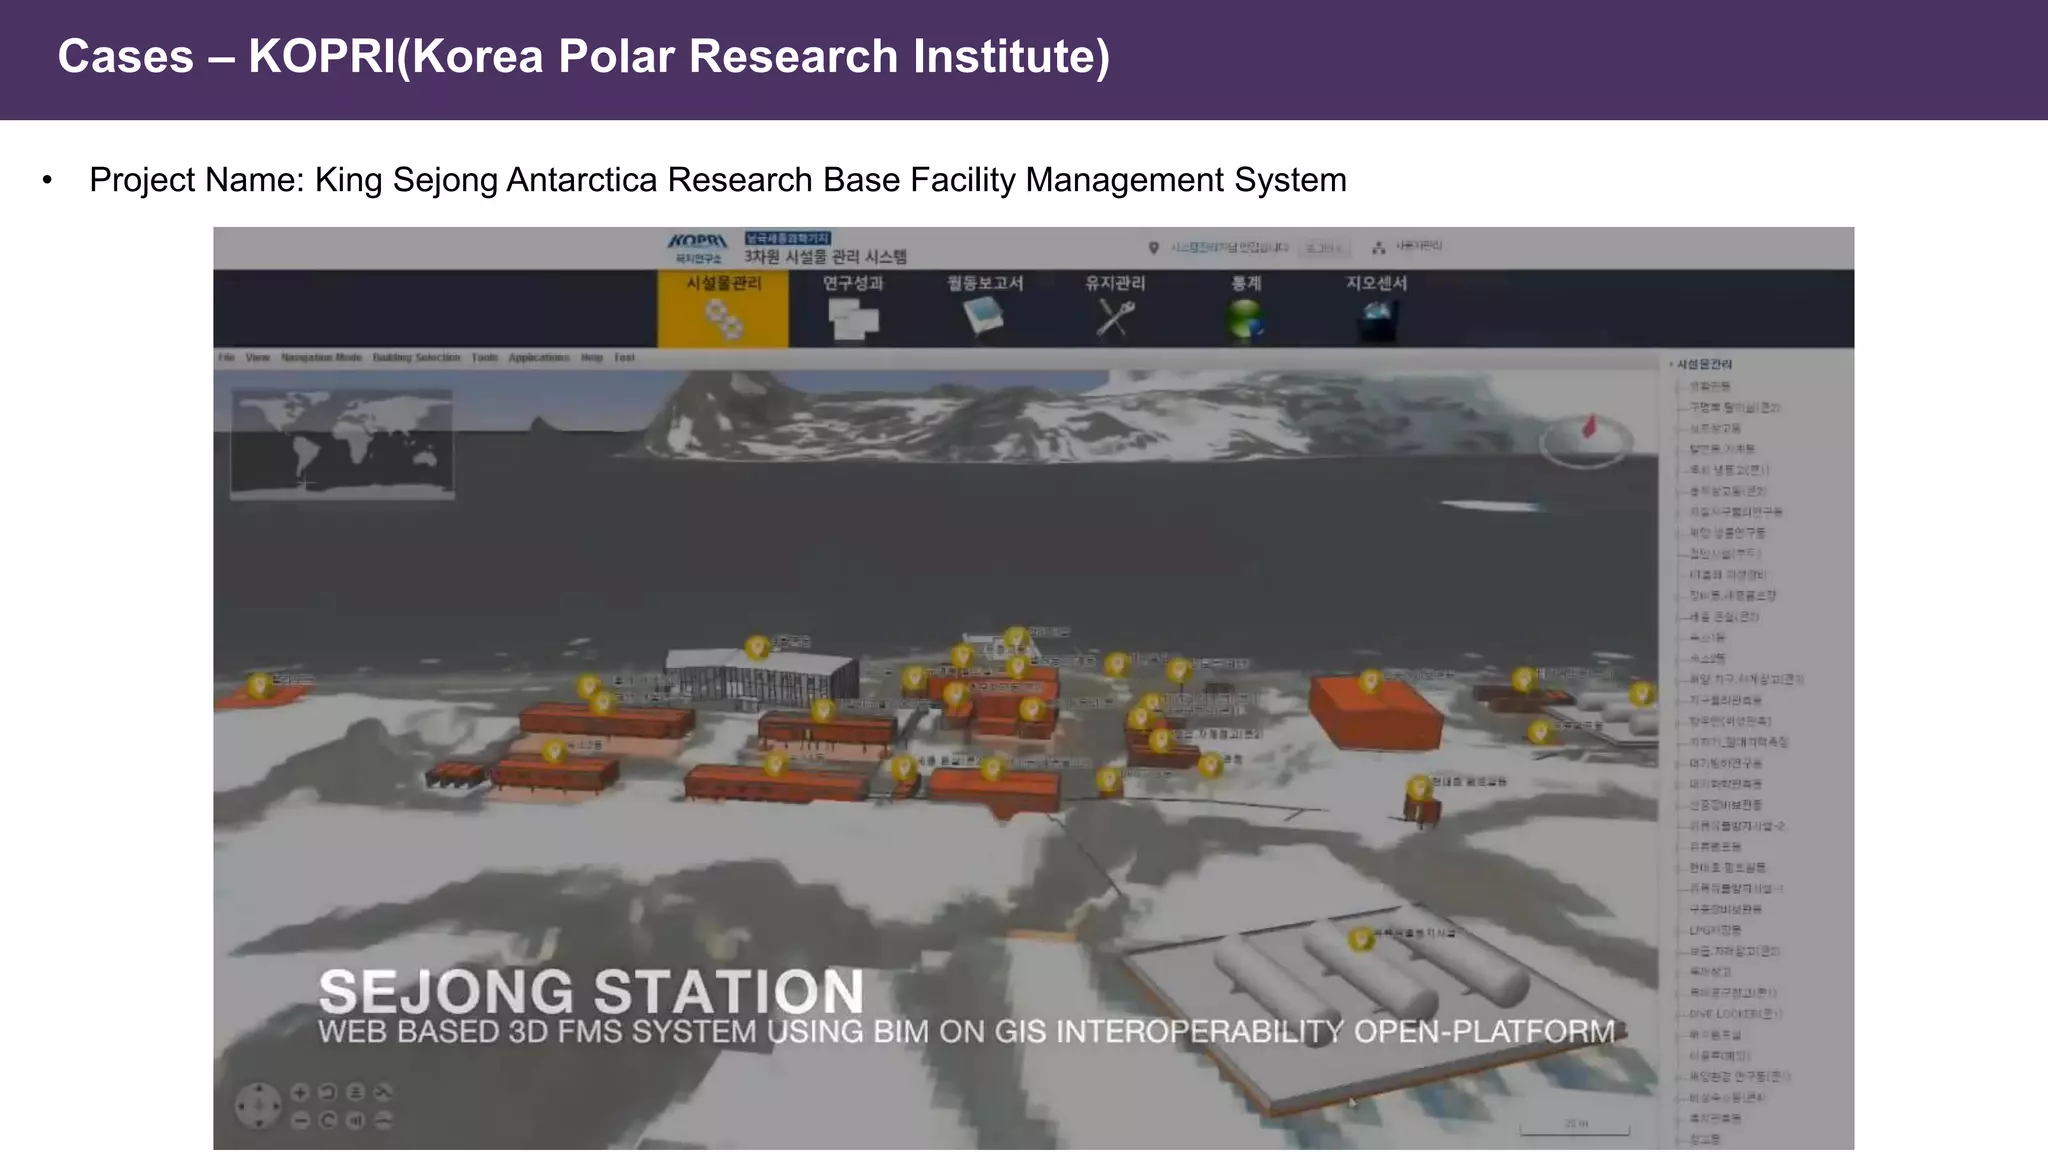Screen dimensions: 2048x1152
Task: Click the KOPRI logo
Action: 698,247
